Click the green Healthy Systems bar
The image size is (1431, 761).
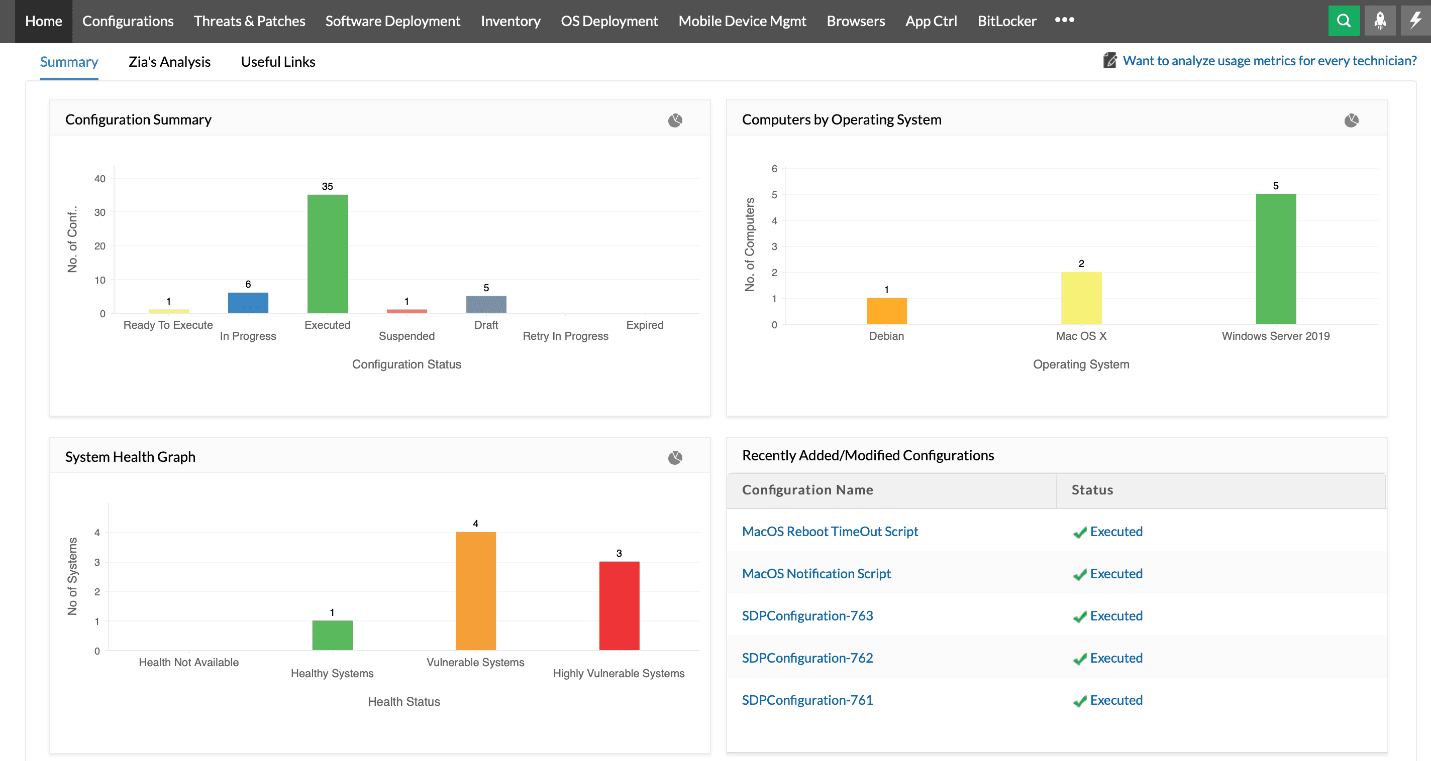[332, 636]
